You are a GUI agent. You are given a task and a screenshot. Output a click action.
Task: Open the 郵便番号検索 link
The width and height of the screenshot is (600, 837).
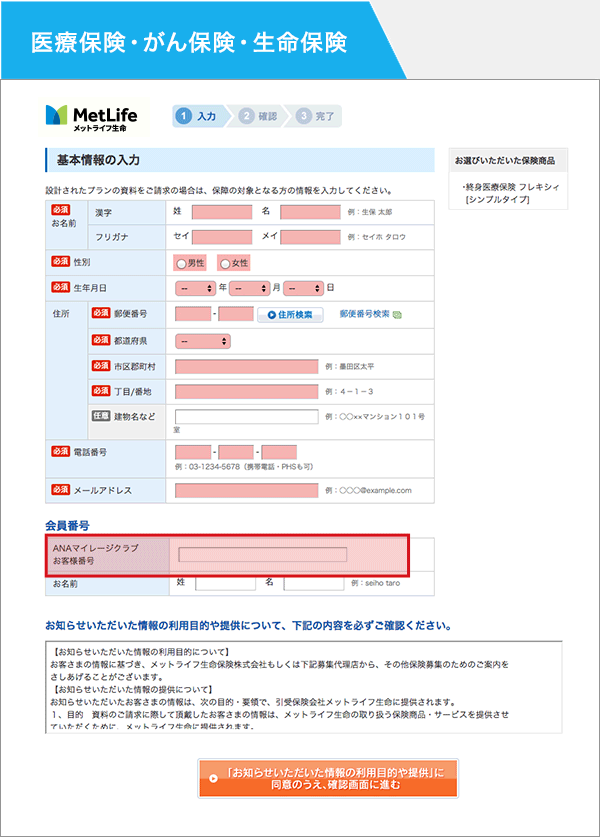(x=365, y=314)
